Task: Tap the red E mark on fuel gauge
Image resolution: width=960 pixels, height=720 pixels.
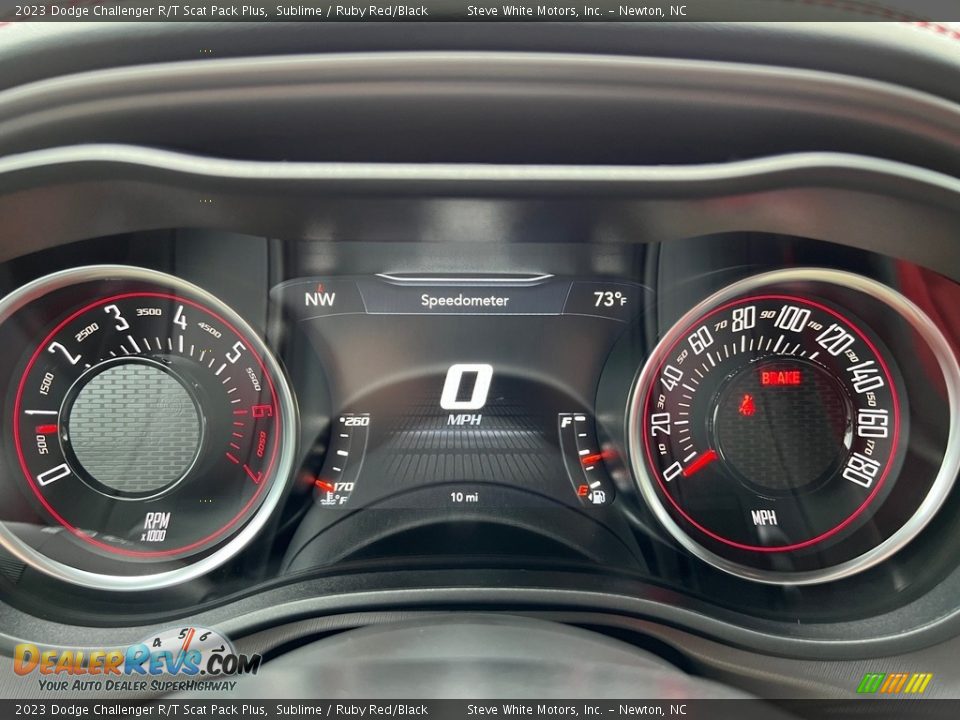Action: pyautogui.click(x=582, y=490)
